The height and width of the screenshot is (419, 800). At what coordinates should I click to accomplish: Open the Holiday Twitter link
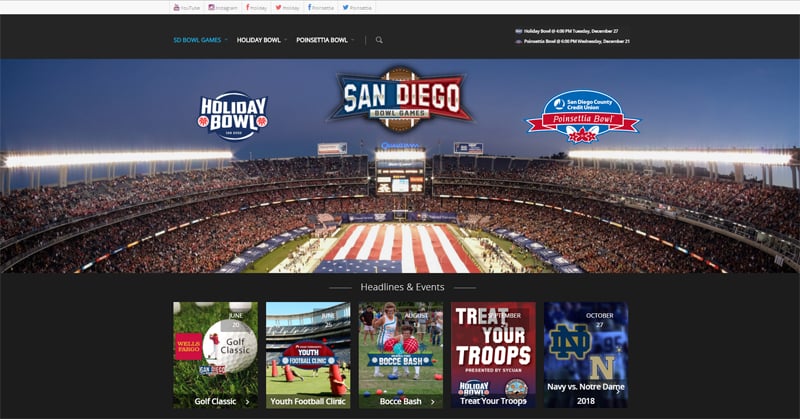[x=287, y=8]
